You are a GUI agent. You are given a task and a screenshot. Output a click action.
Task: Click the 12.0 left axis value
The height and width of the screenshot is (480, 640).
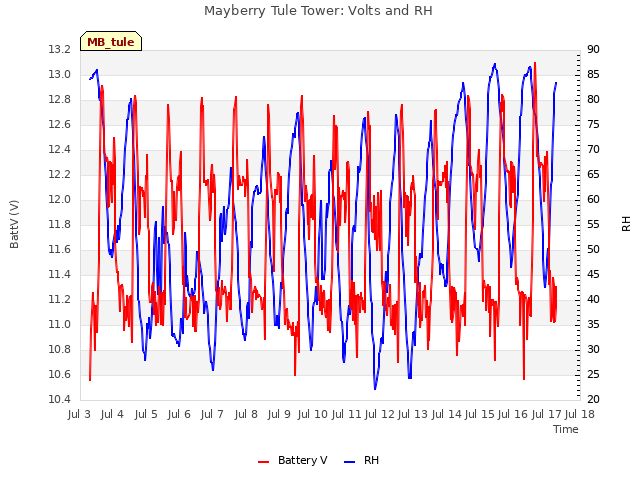(x=59, y=200)
